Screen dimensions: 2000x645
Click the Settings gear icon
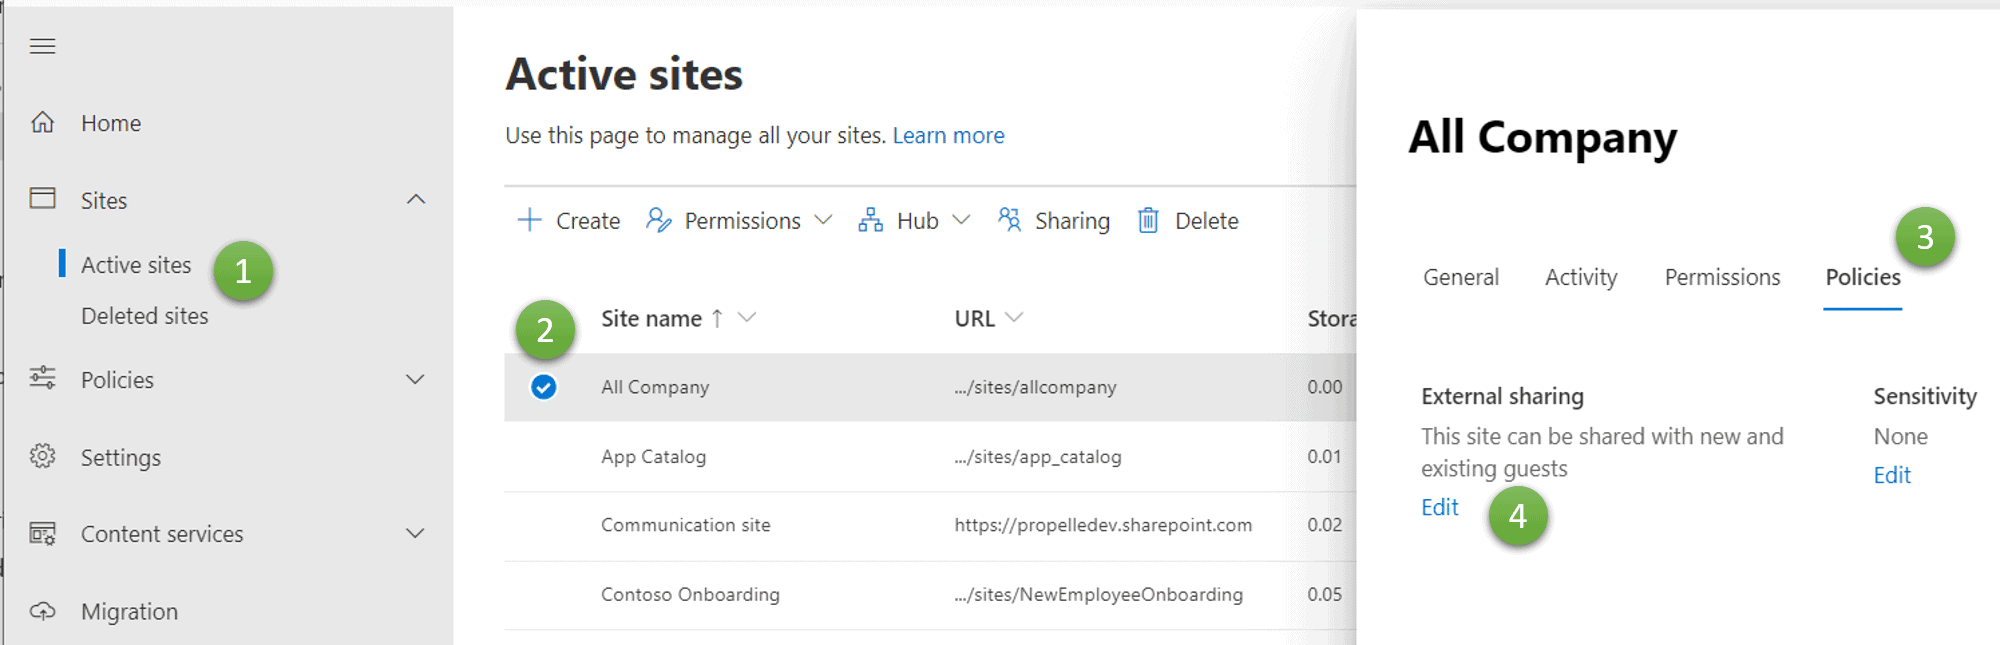(42, 456)
